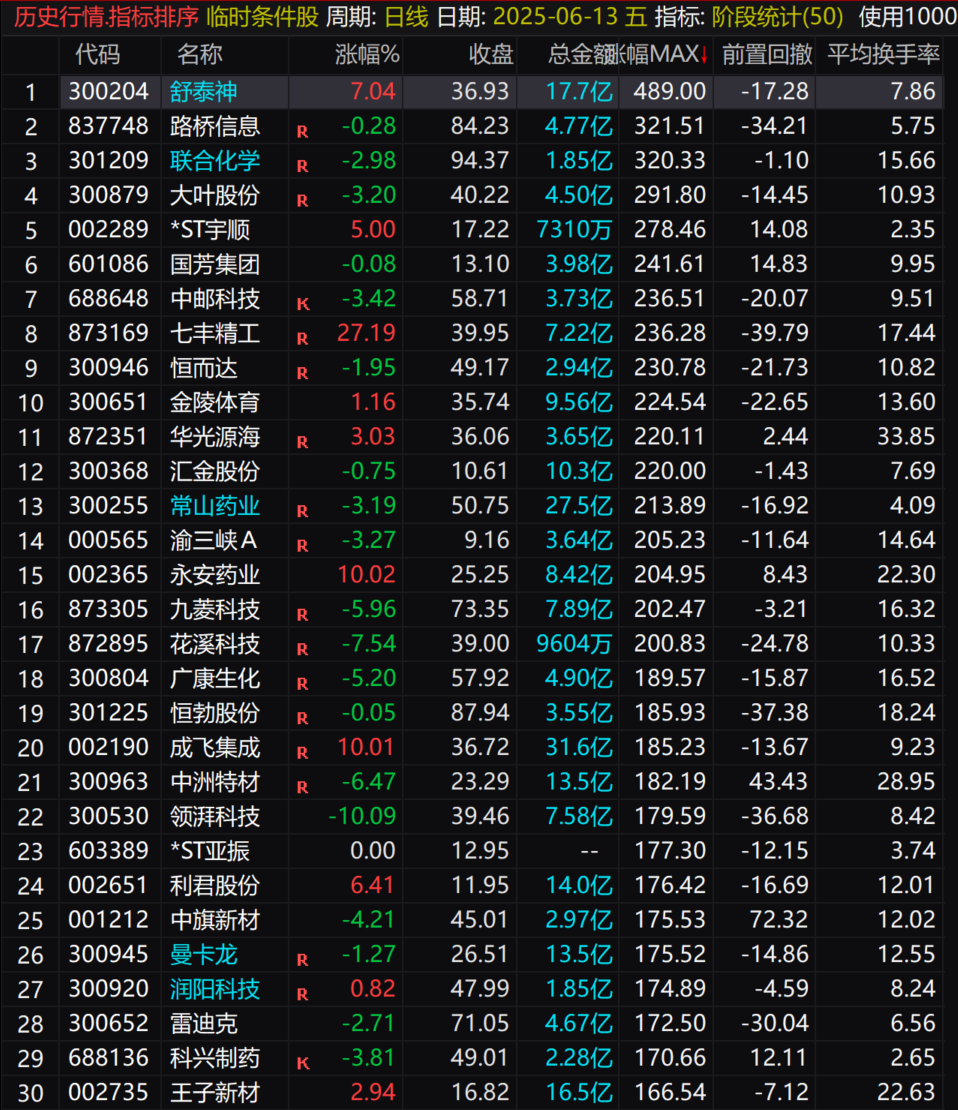Click 7310万 amount for *ST宇顺
This screenshot has height=1110, width=958.
[x=574, y=229]
